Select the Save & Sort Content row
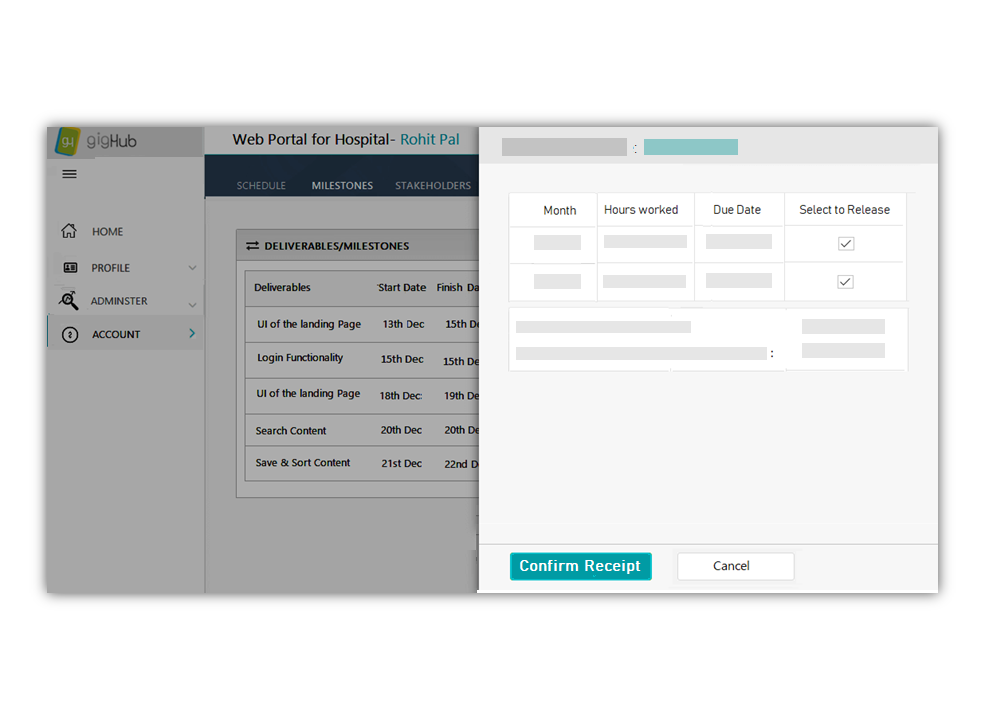 tap(362, 463)
